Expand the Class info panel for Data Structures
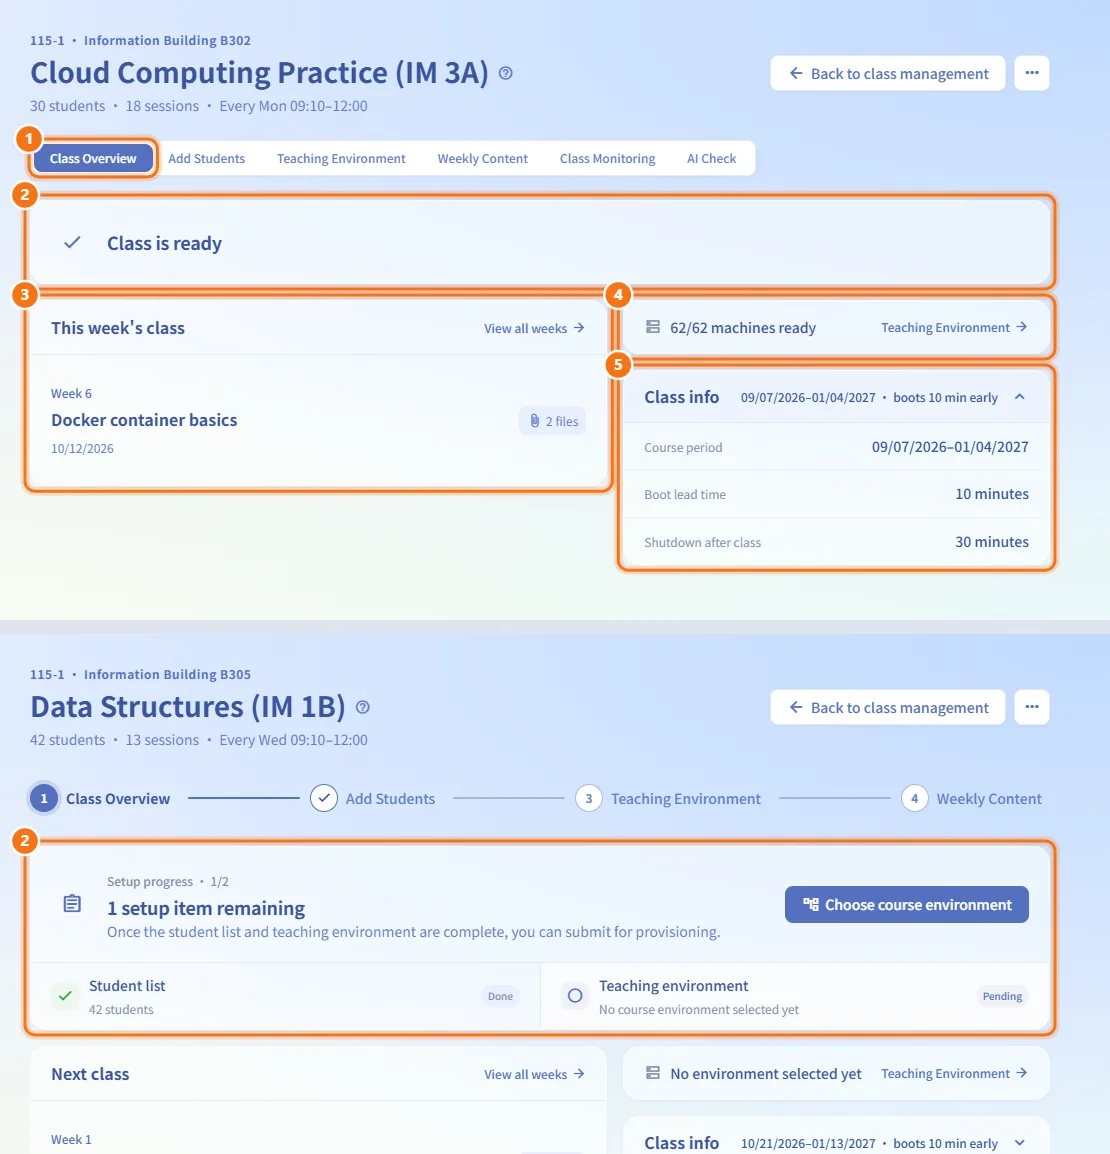This screenshot has height=1154, width=1110. [x=1019, y=1143]
